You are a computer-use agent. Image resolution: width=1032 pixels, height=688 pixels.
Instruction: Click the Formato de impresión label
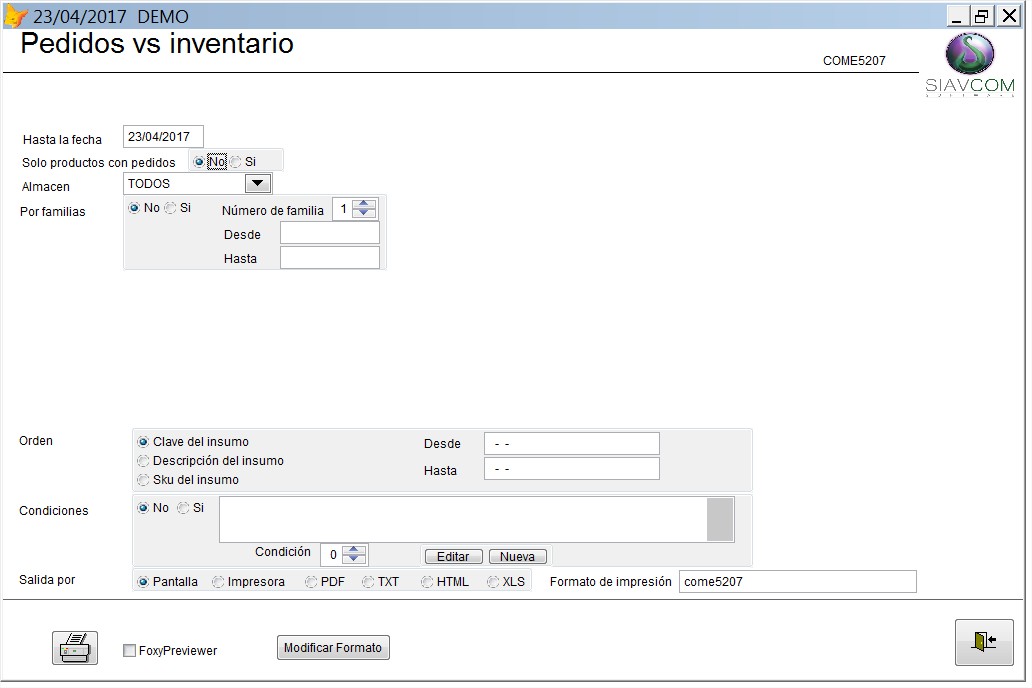pyautogui.click(x=611, y=582)
